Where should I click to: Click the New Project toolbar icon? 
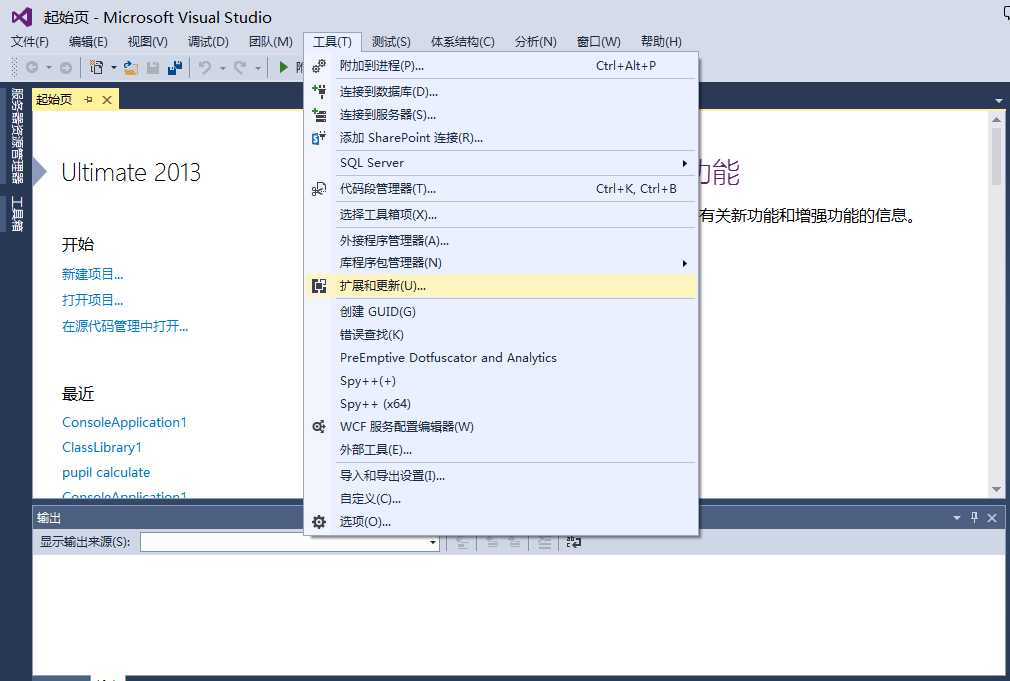tap(97, 67)
